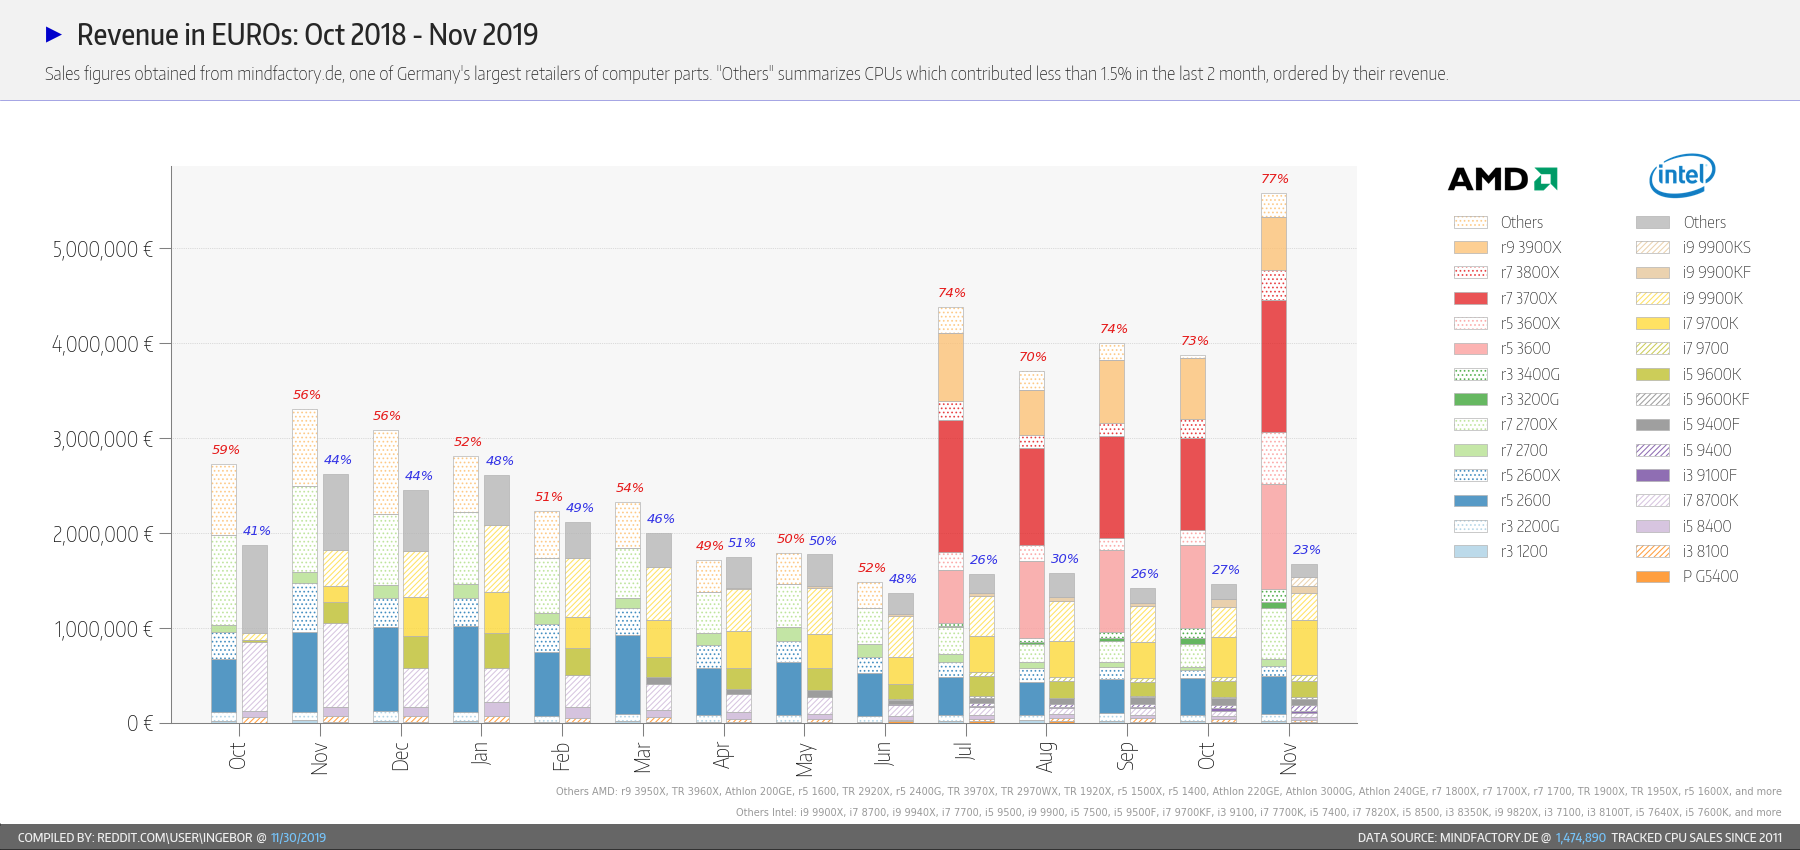Click the AMD logo in the legend
Viewport: 1800px width, 850px height.
point(1502,179)
